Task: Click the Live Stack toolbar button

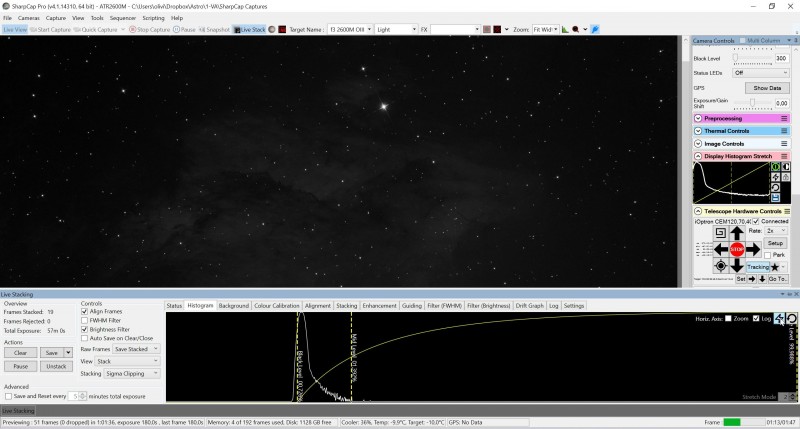Action: tap(249, 30)
